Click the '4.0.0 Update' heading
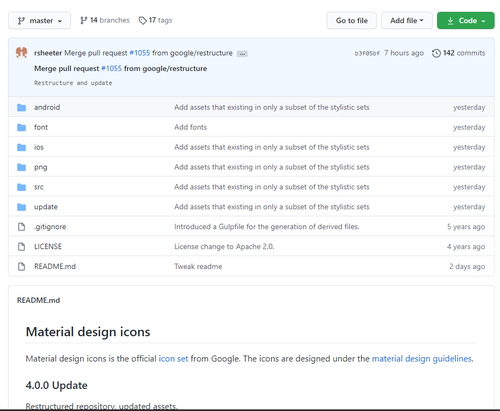 click(x=57, y=385)
